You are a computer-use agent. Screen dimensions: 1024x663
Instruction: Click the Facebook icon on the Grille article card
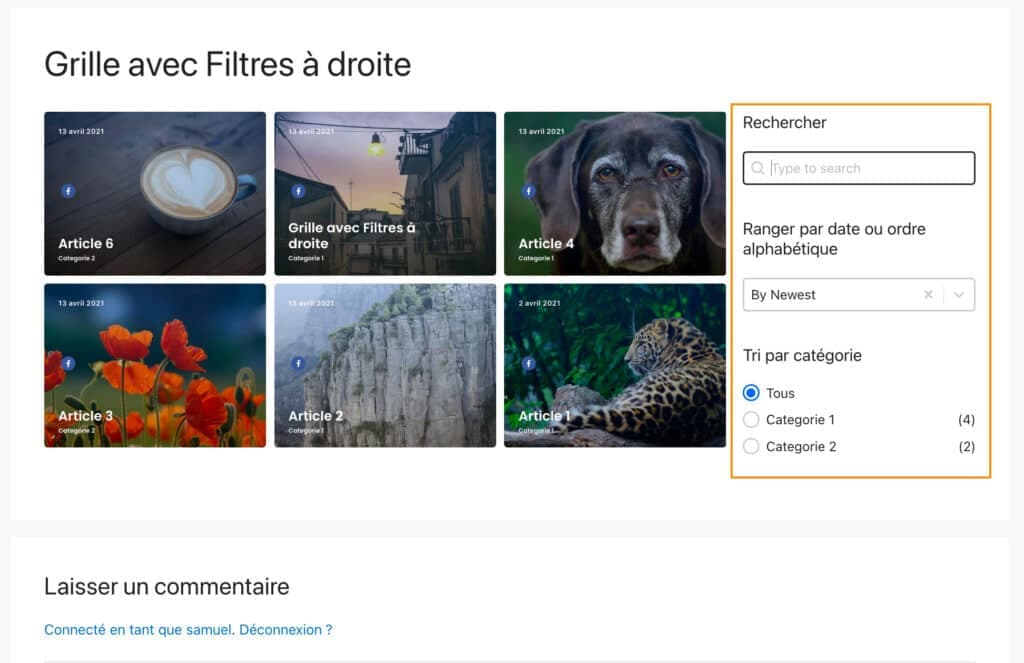coord(297,189)
